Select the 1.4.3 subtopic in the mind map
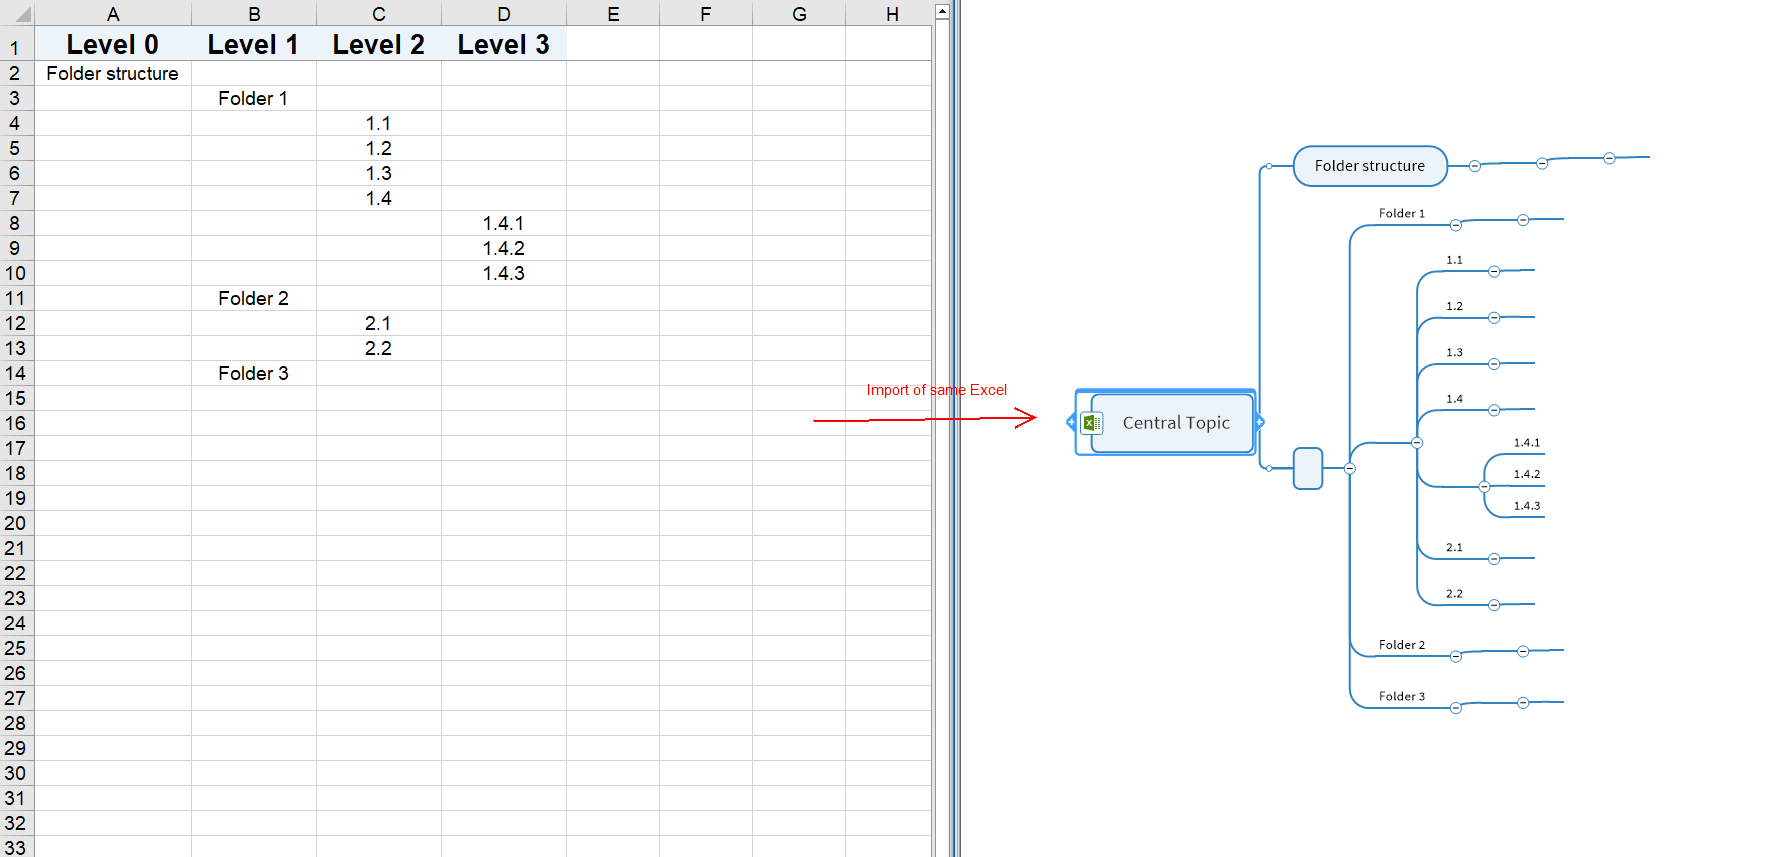 pos(1526,506)
